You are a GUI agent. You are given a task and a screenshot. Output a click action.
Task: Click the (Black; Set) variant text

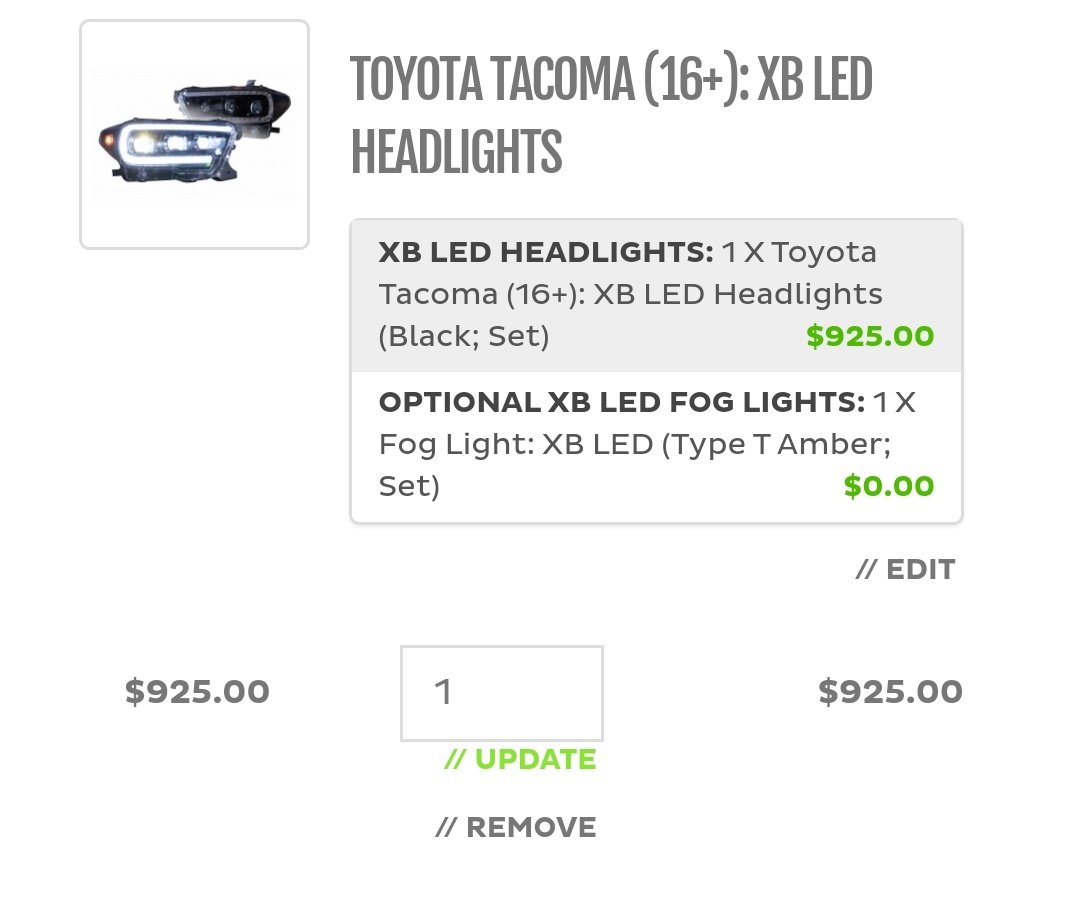(464, 336)
